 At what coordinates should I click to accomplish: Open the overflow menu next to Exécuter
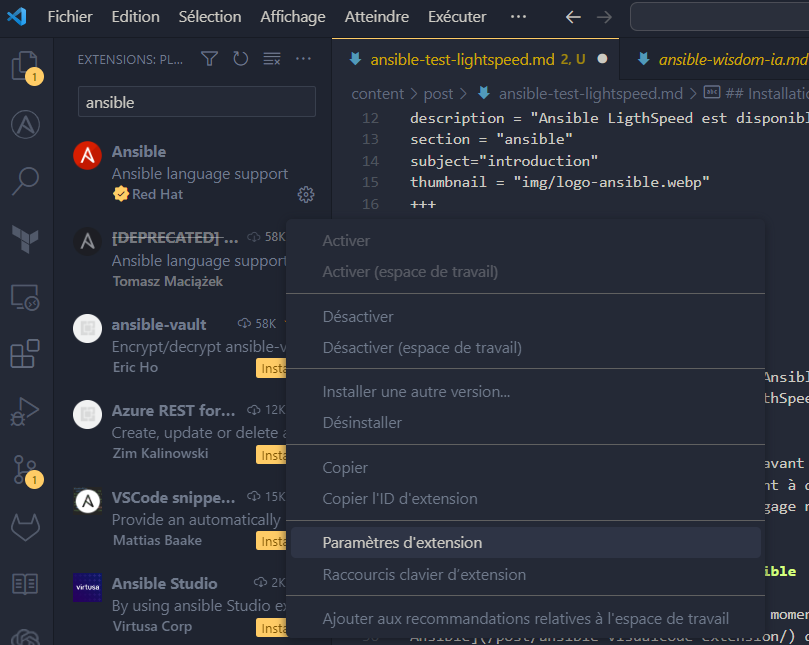point(518,16)
